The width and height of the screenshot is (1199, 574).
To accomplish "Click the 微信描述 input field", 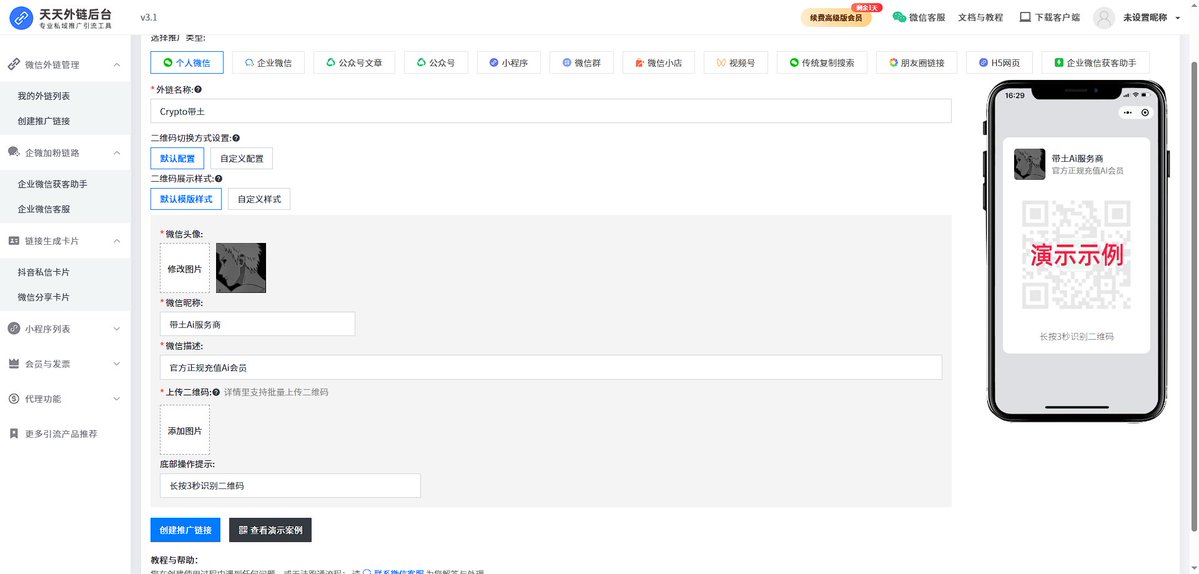I will (551, 368).
